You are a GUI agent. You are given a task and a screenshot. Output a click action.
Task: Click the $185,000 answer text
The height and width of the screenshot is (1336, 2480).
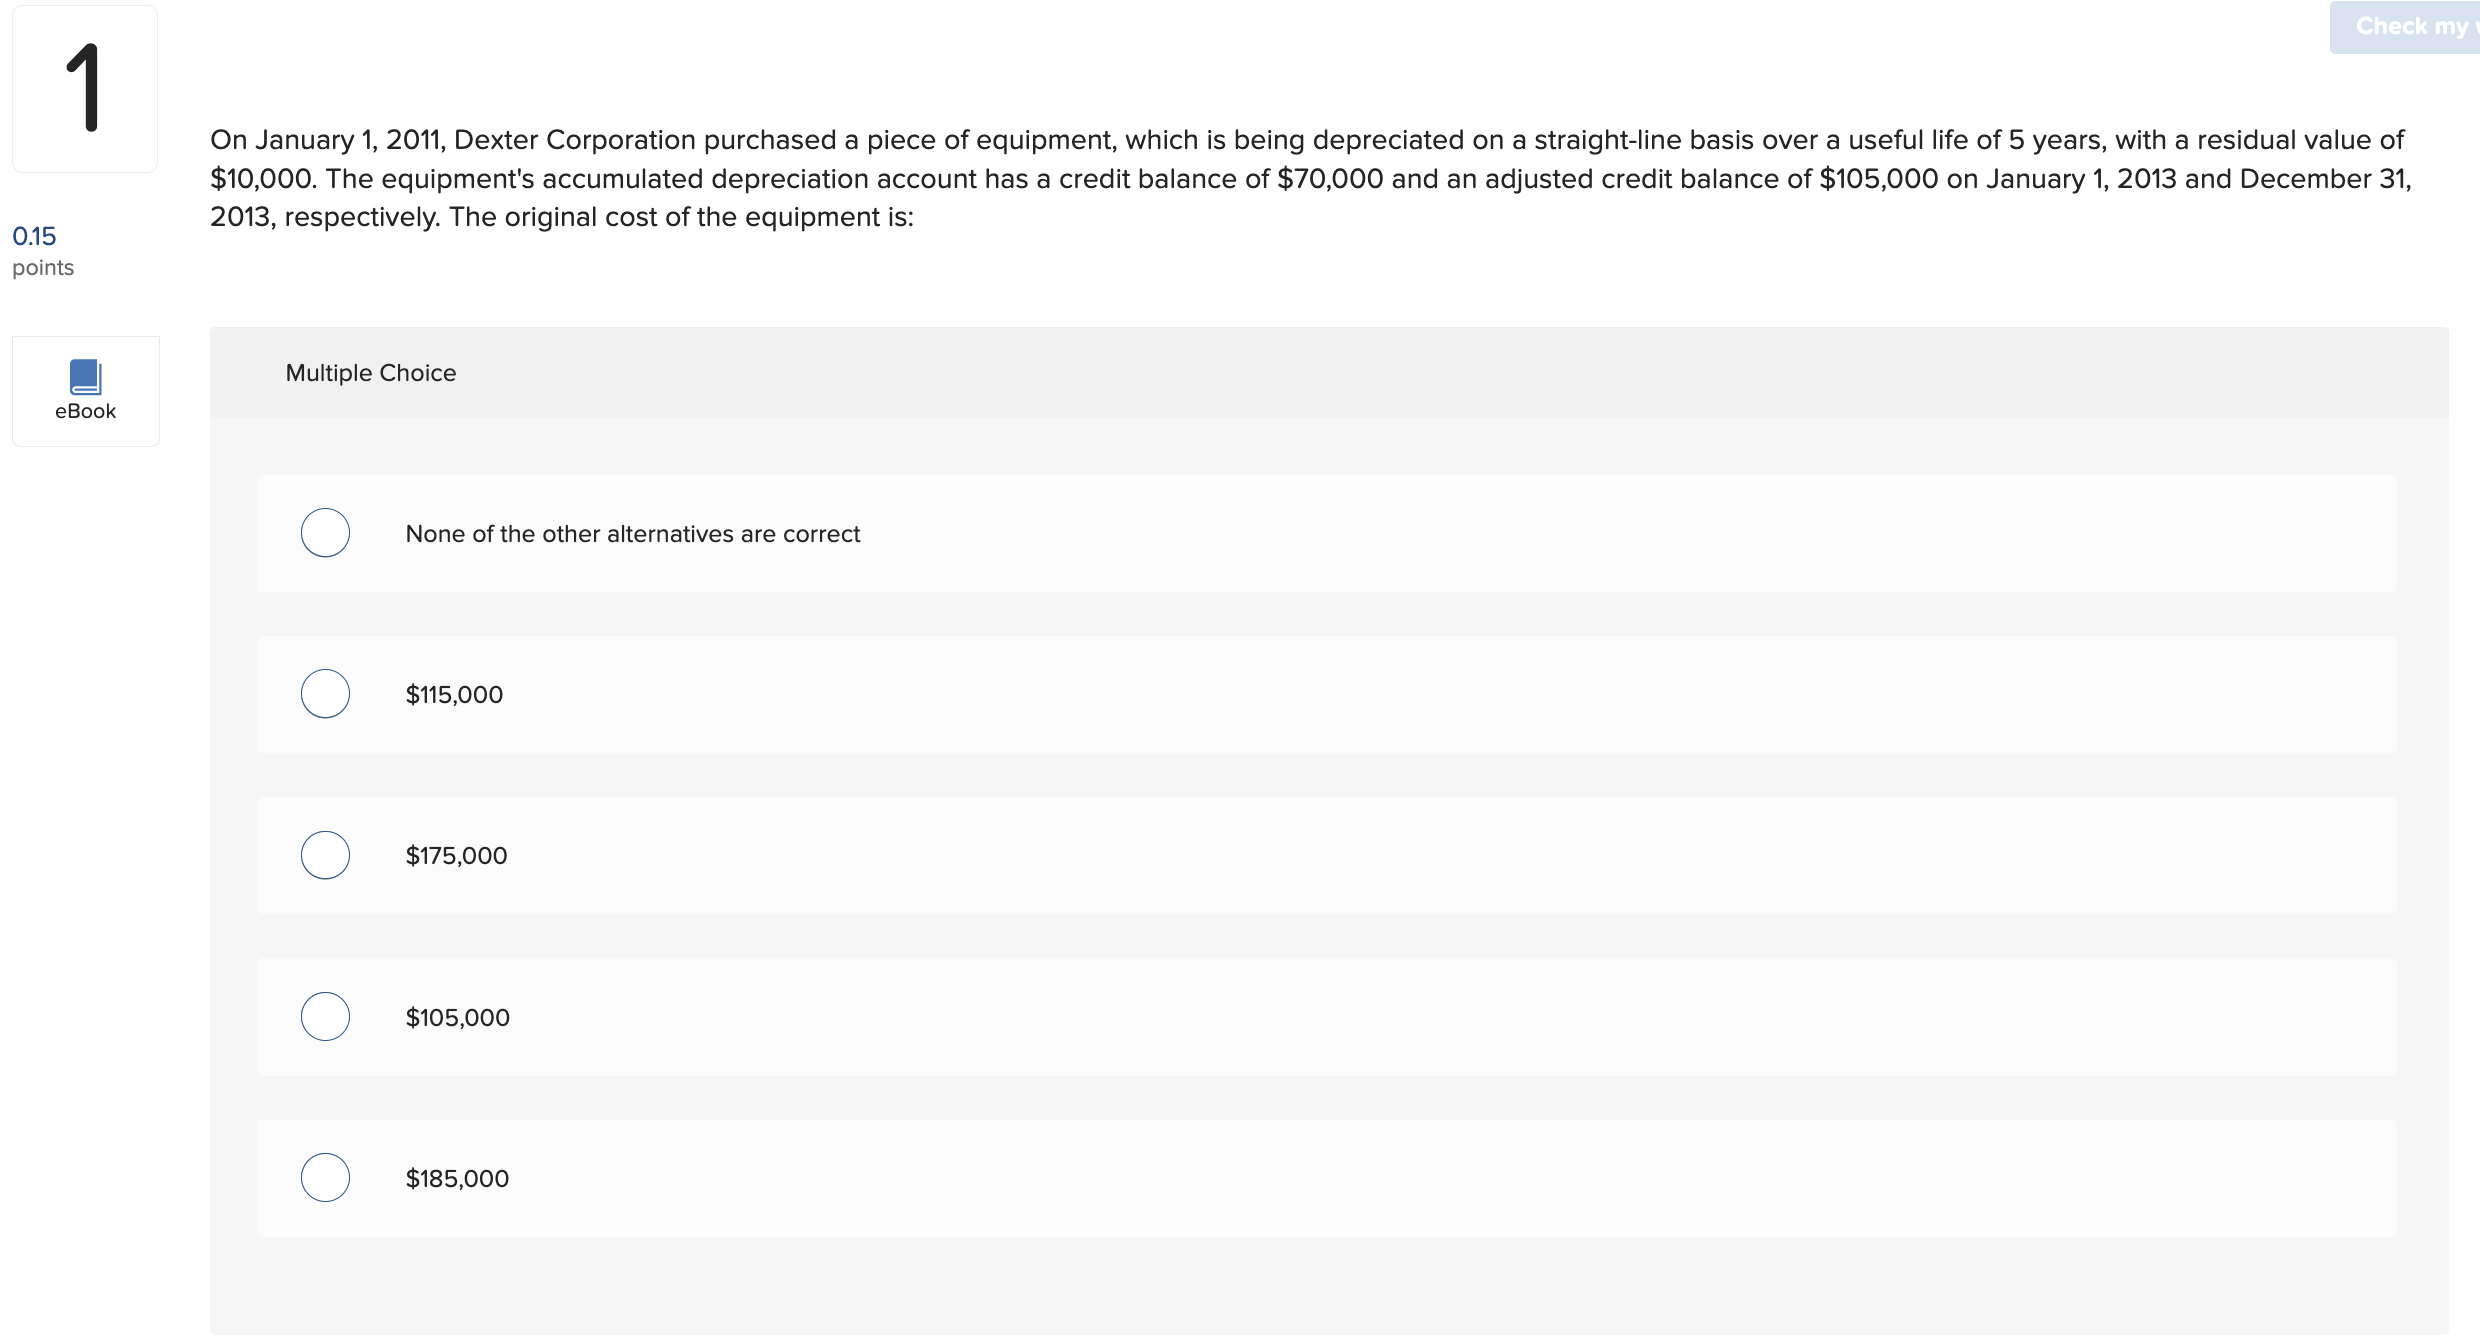coord(456,1178)
